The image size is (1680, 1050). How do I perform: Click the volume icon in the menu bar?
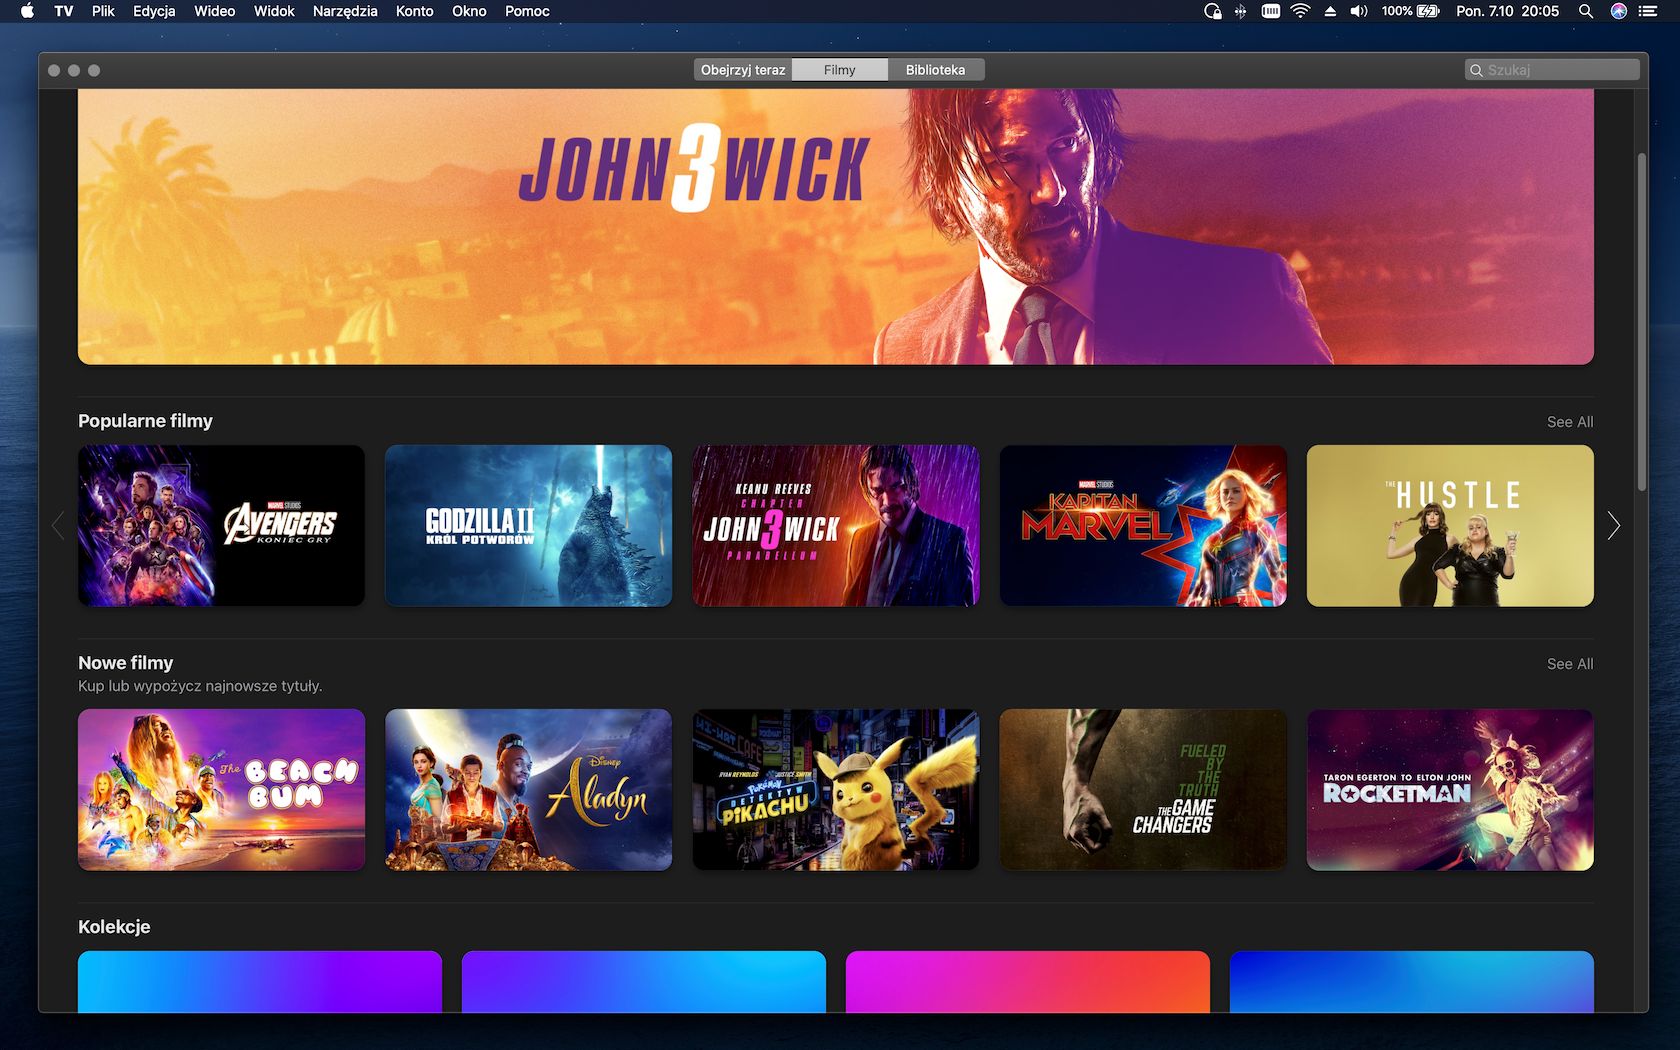tap(1357, 11)
